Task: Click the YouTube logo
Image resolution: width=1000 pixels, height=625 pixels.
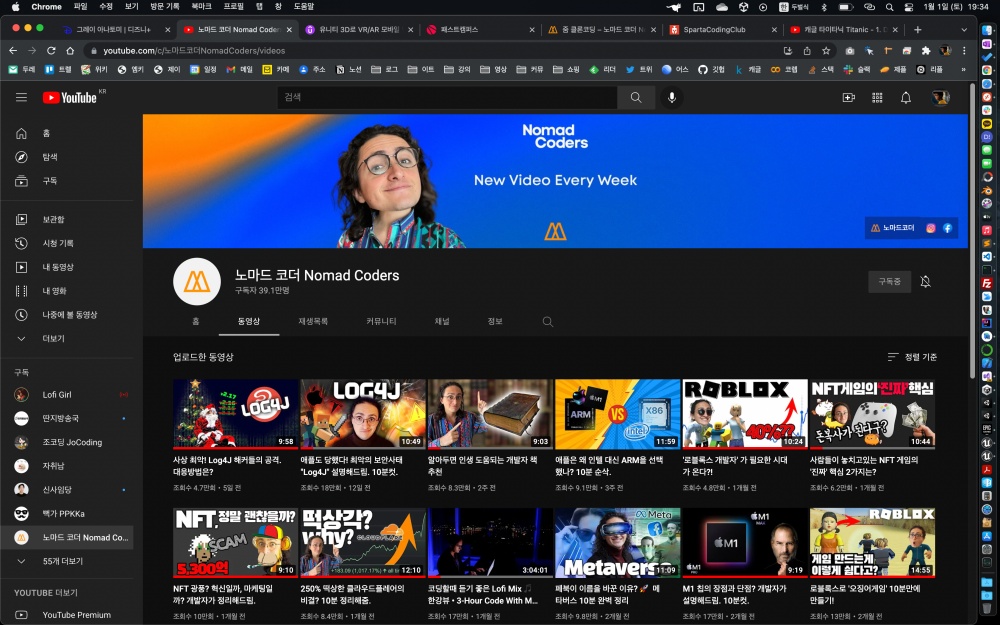Action: click(x=70, y=98)
